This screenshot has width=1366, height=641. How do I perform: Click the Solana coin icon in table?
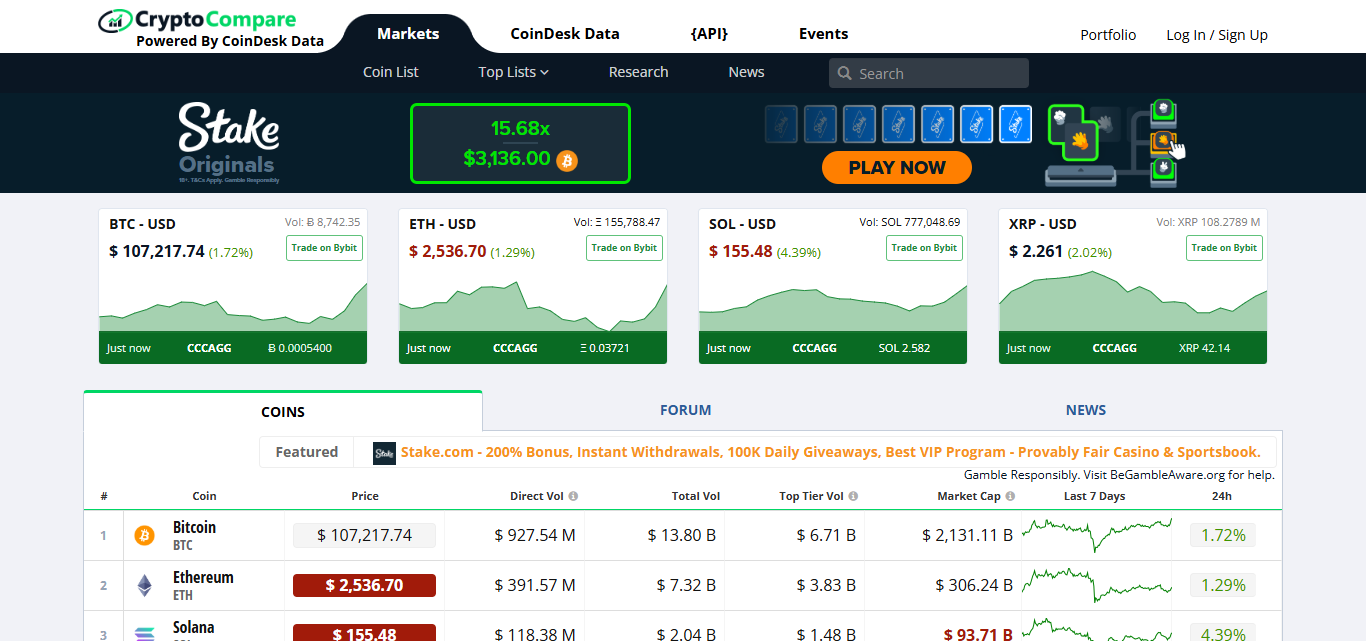(x=145, y=633)
